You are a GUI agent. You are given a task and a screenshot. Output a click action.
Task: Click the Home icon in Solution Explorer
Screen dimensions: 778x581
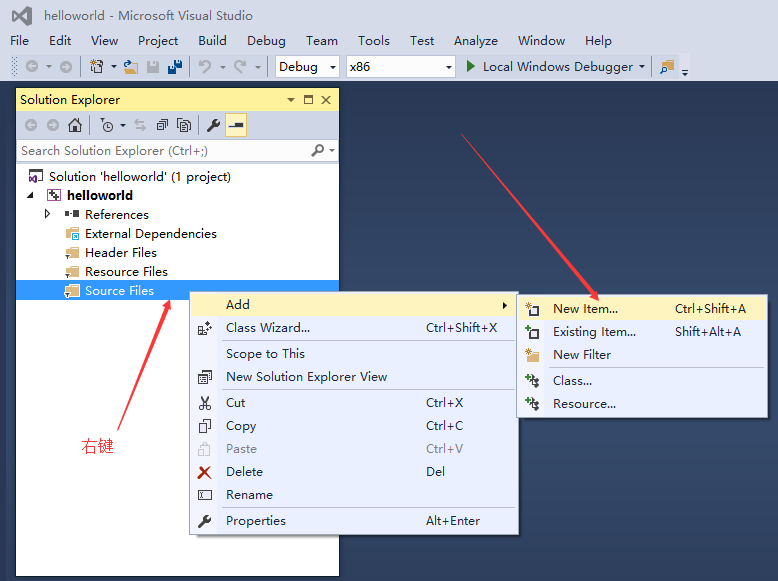[74, 125]
